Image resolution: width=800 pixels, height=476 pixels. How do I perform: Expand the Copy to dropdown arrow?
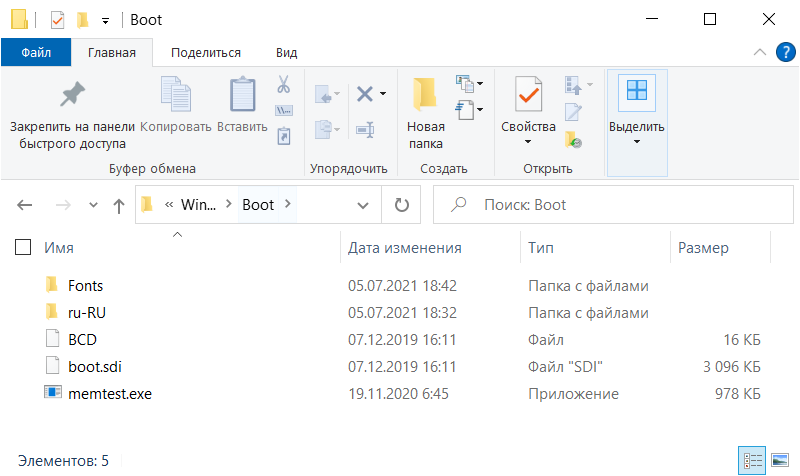pos(337,129)
